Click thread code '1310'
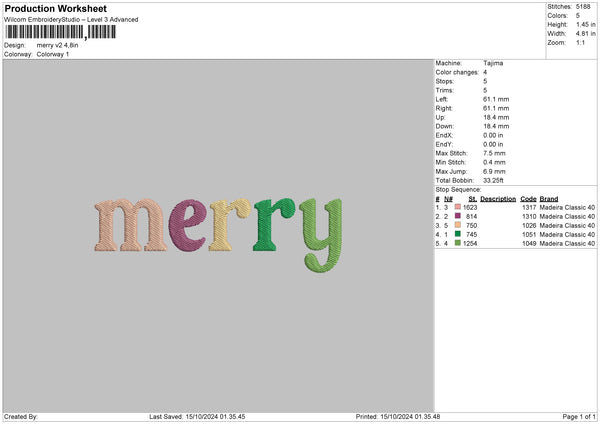Viewport: 600px width, 424px height. (529, 217)
